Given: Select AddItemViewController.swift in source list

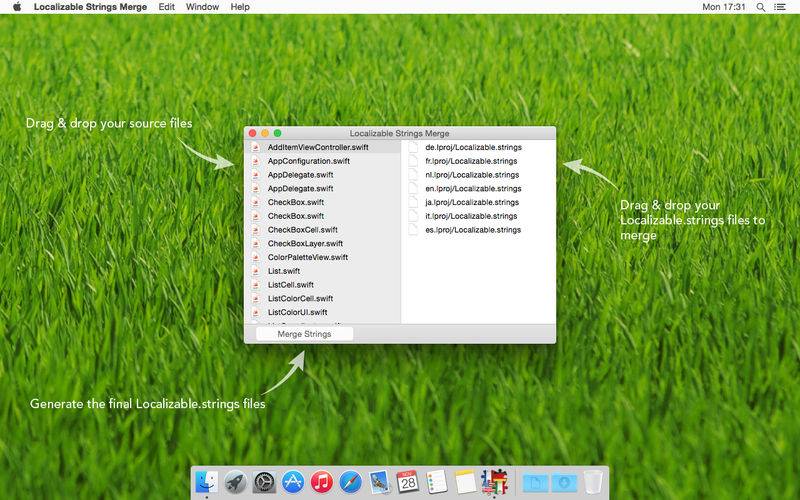Looking at the screenshot, I should coord(322,147).
